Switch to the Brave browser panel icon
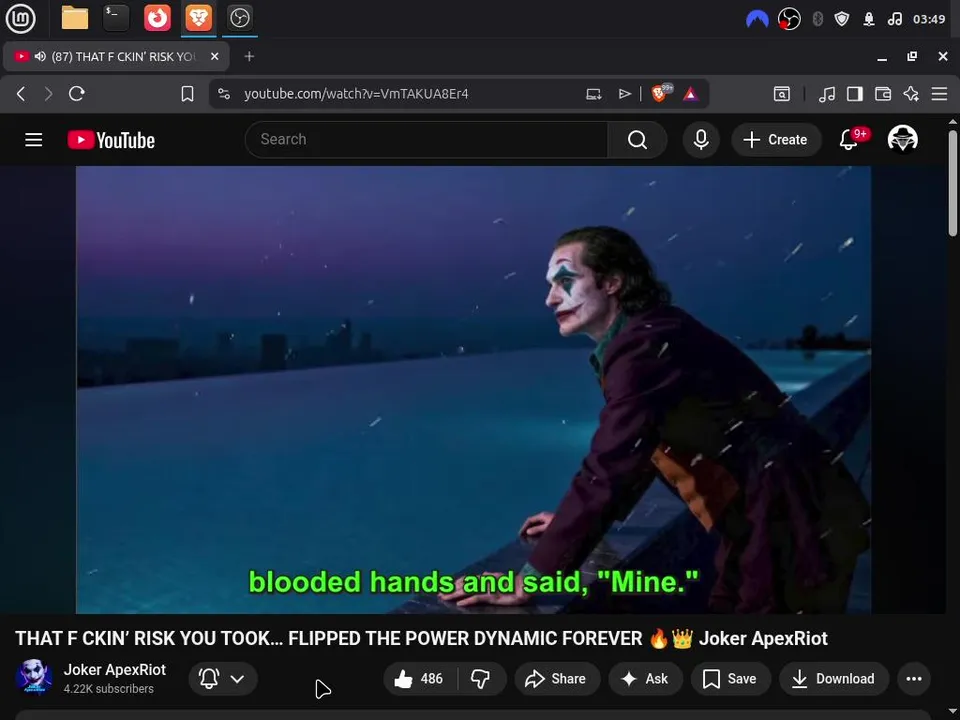The width and height of the screenshot is (960, 720). pos(198,18)
